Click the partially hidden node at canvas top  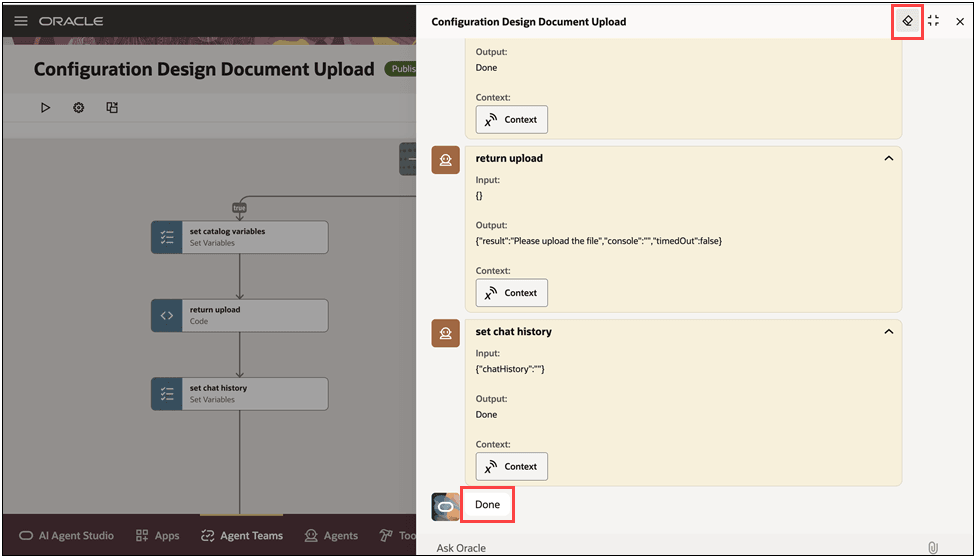pos(408,159)
